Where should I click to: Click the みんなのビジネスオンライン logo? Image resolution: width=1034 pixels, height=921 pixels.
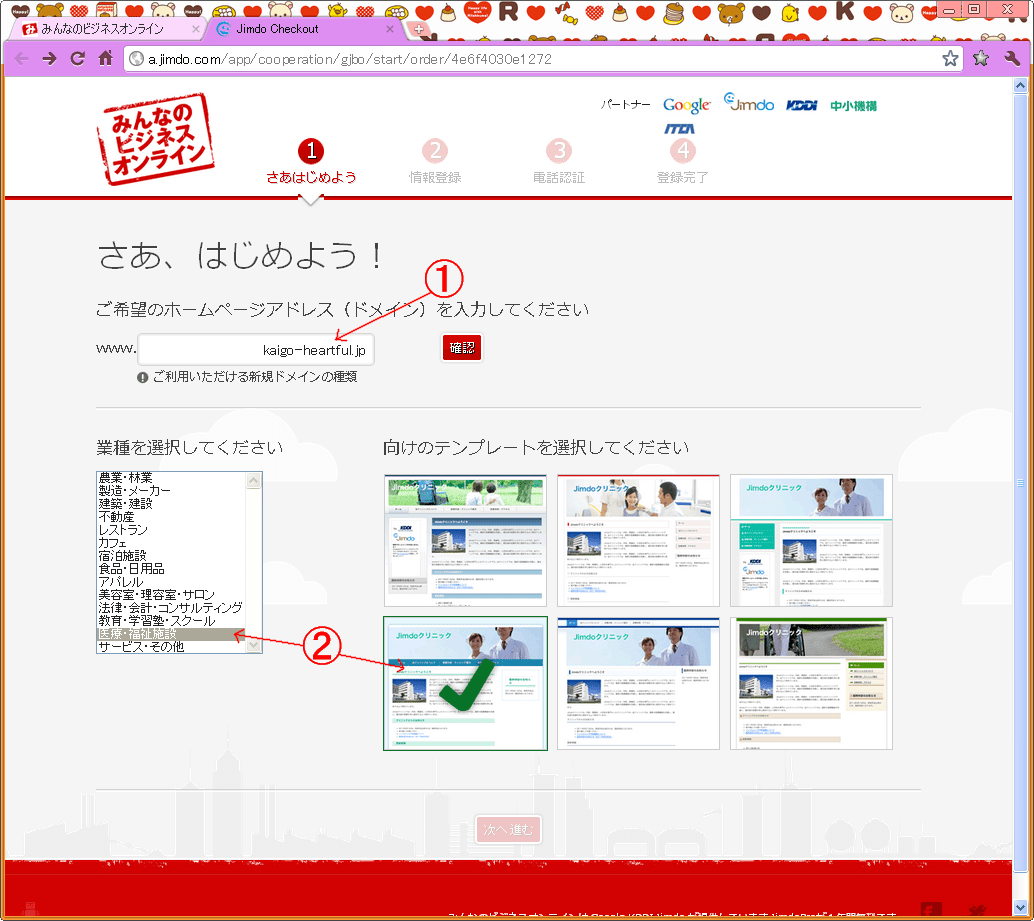coord(156,139)
